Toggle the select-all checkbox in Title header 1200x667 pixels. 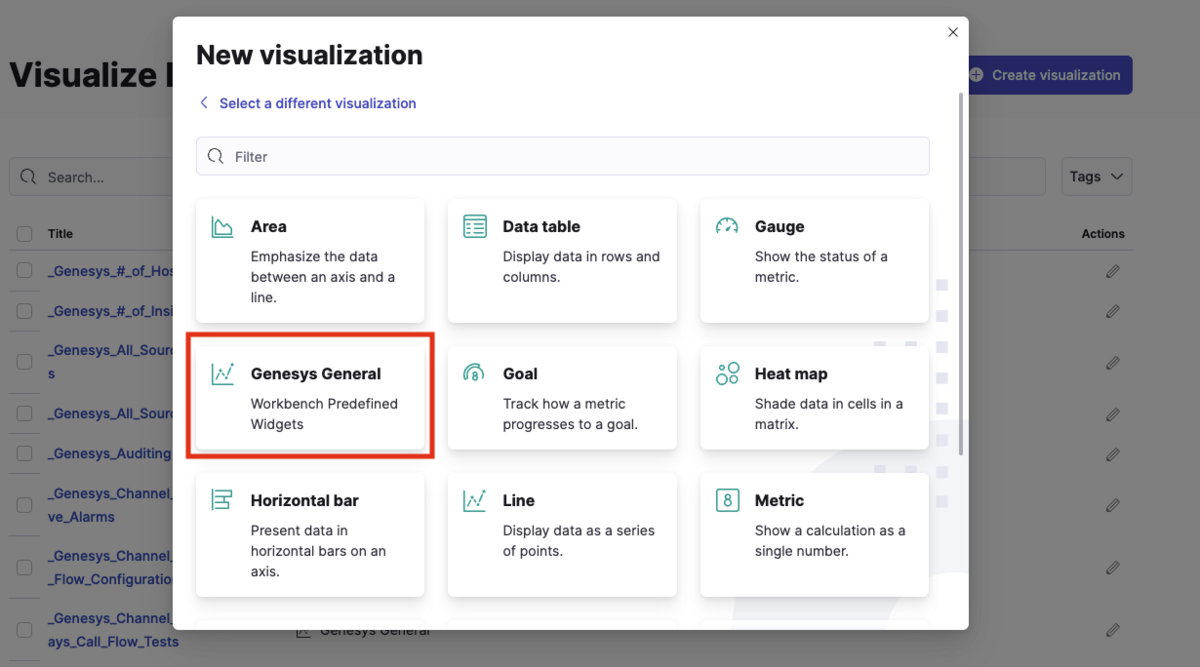24,234
